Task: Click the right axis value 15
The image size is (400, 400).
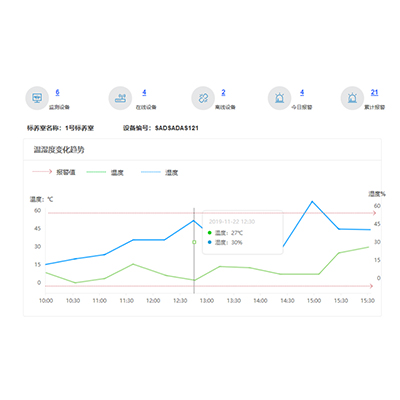Action: tap(377, 260)
